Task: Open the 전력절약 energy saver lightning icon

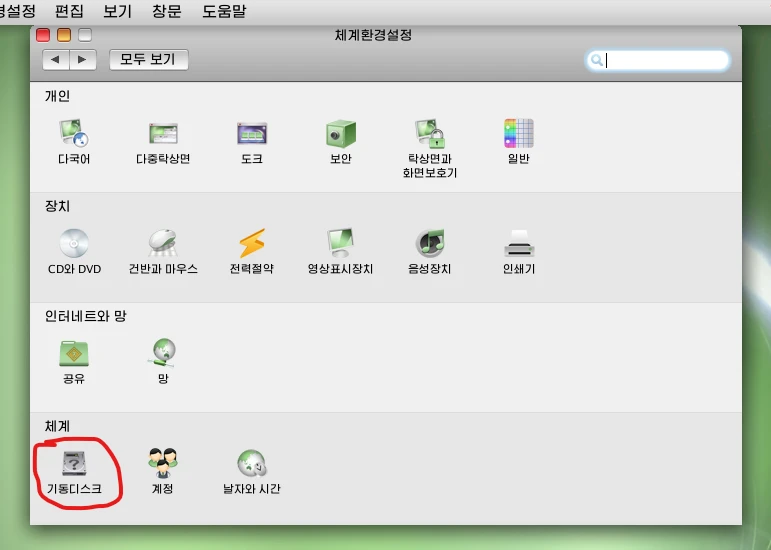Action: 252,243
